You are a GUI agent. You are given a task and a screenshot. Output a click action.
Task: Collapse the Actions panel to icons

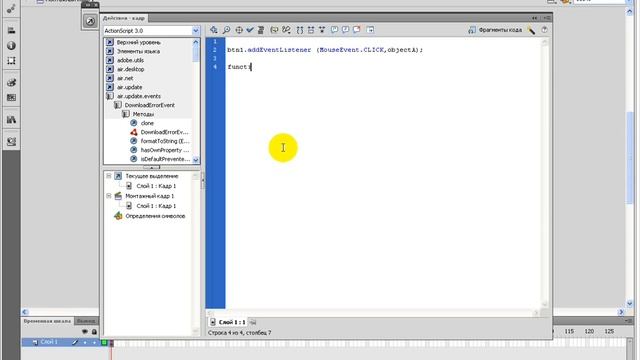coord(534,18)
